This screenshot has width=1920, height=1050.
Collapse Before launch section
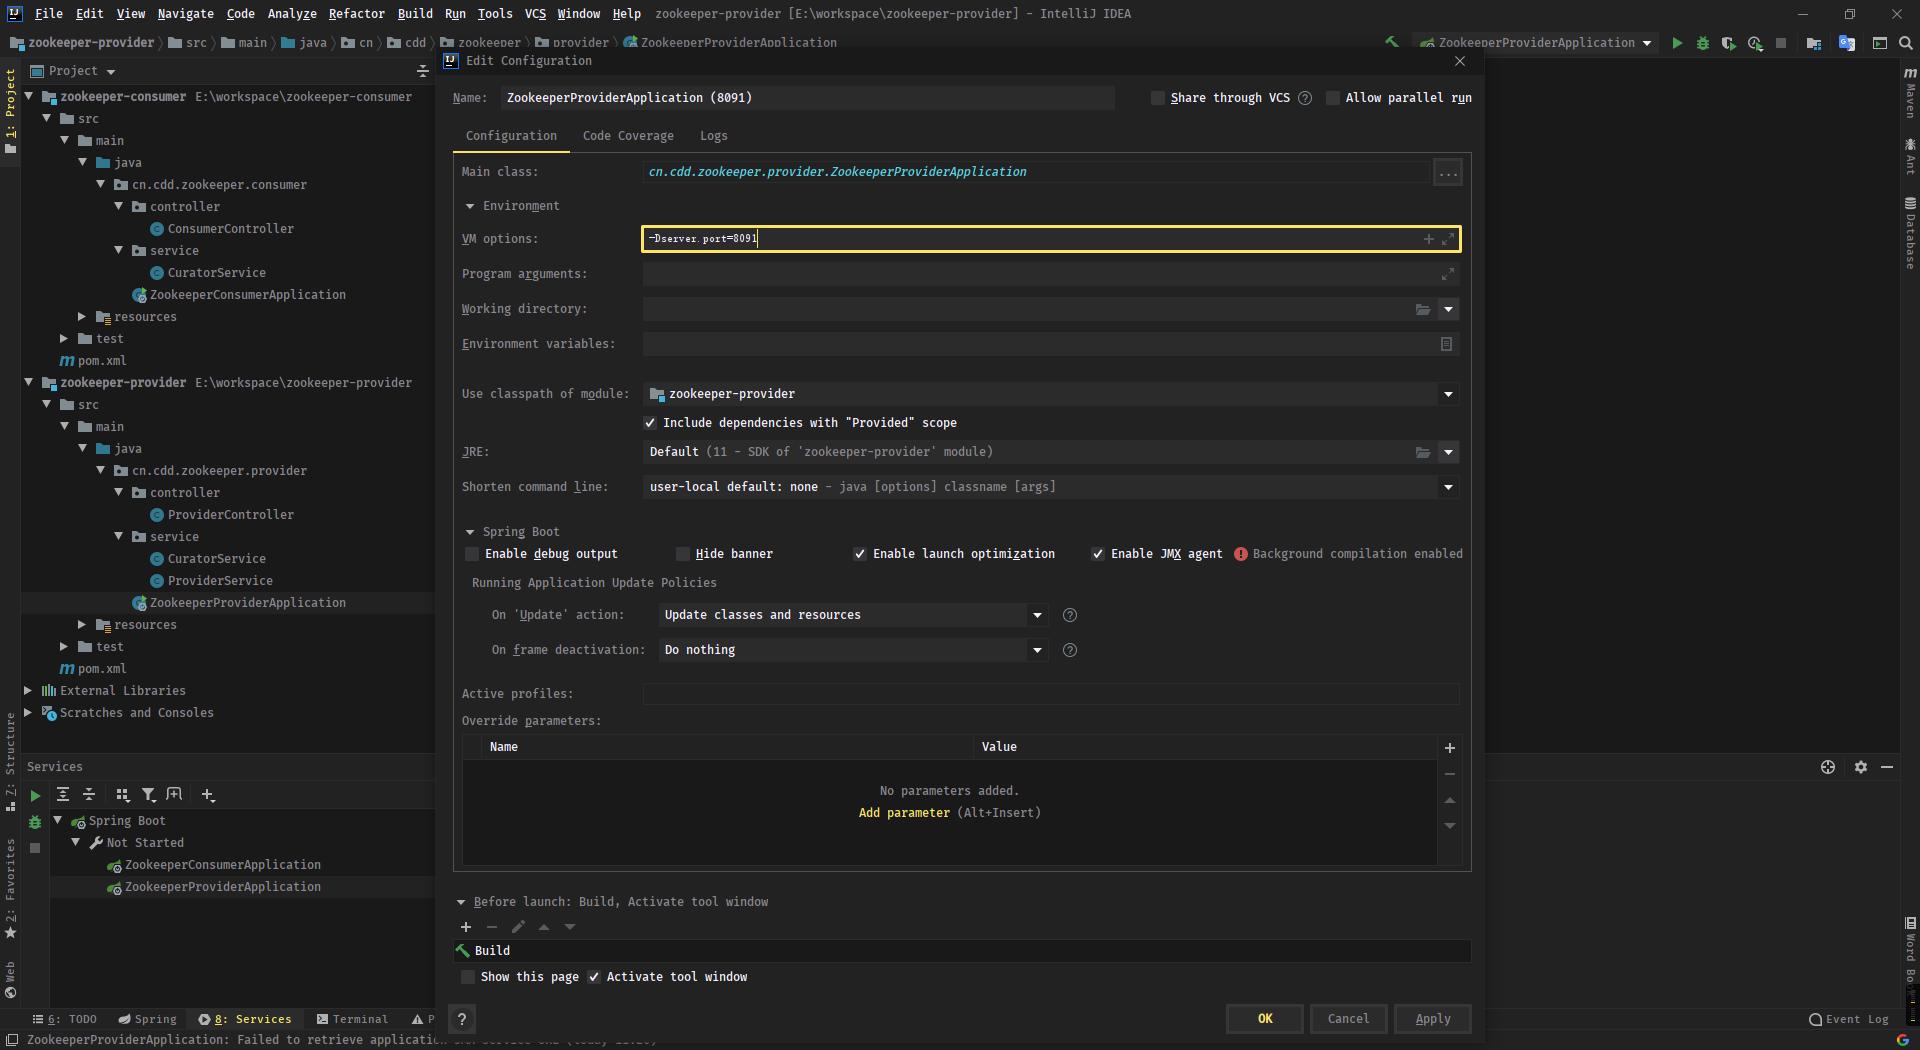coord(461,902)
